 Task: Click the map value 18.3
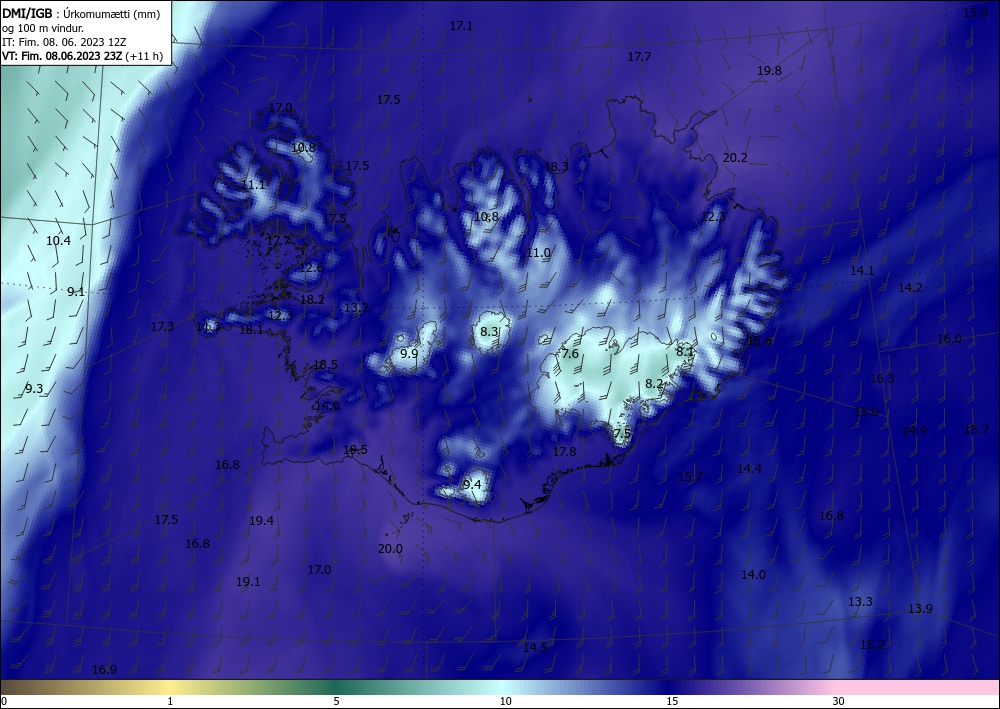click(556, 166)
